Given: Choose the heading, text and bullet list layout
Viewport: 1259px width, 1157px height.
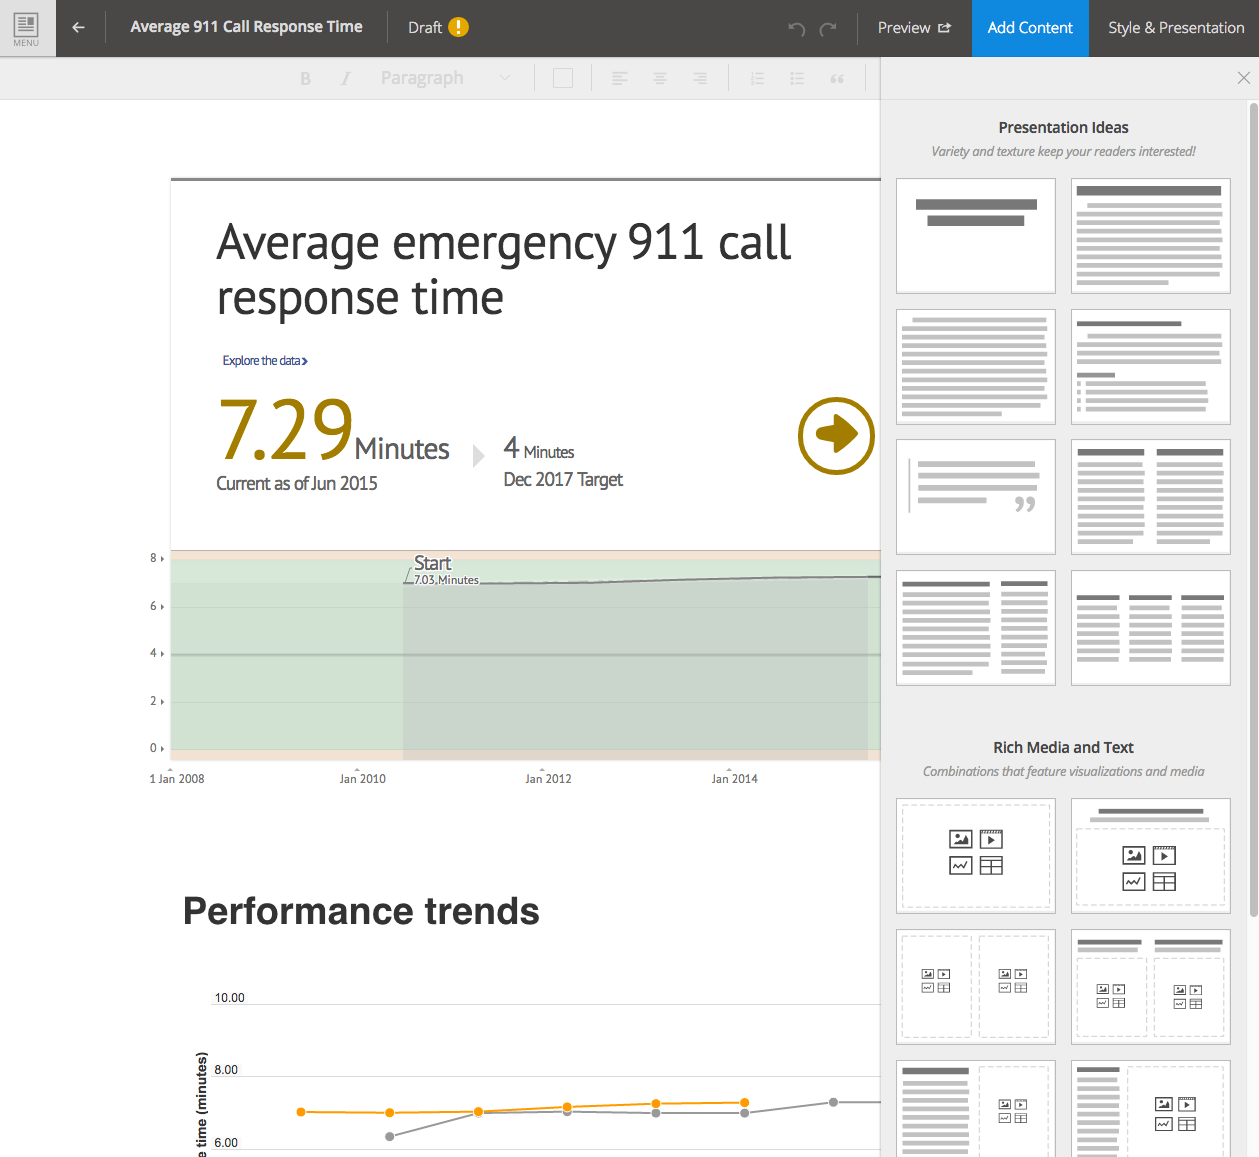Looking at the screenshot, I should pyautogui.click(x=1150, y=367).
